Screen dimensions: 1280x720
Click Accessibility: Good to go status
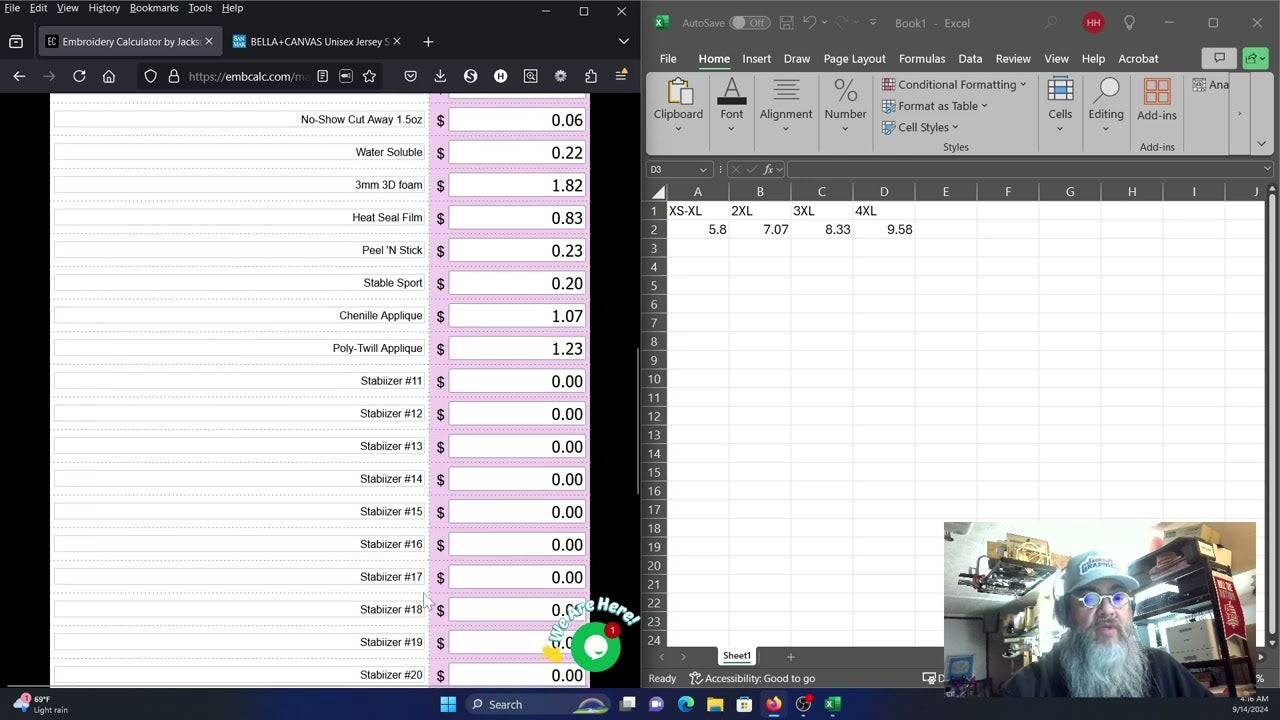pyautogui.click(x=752, y=678)
